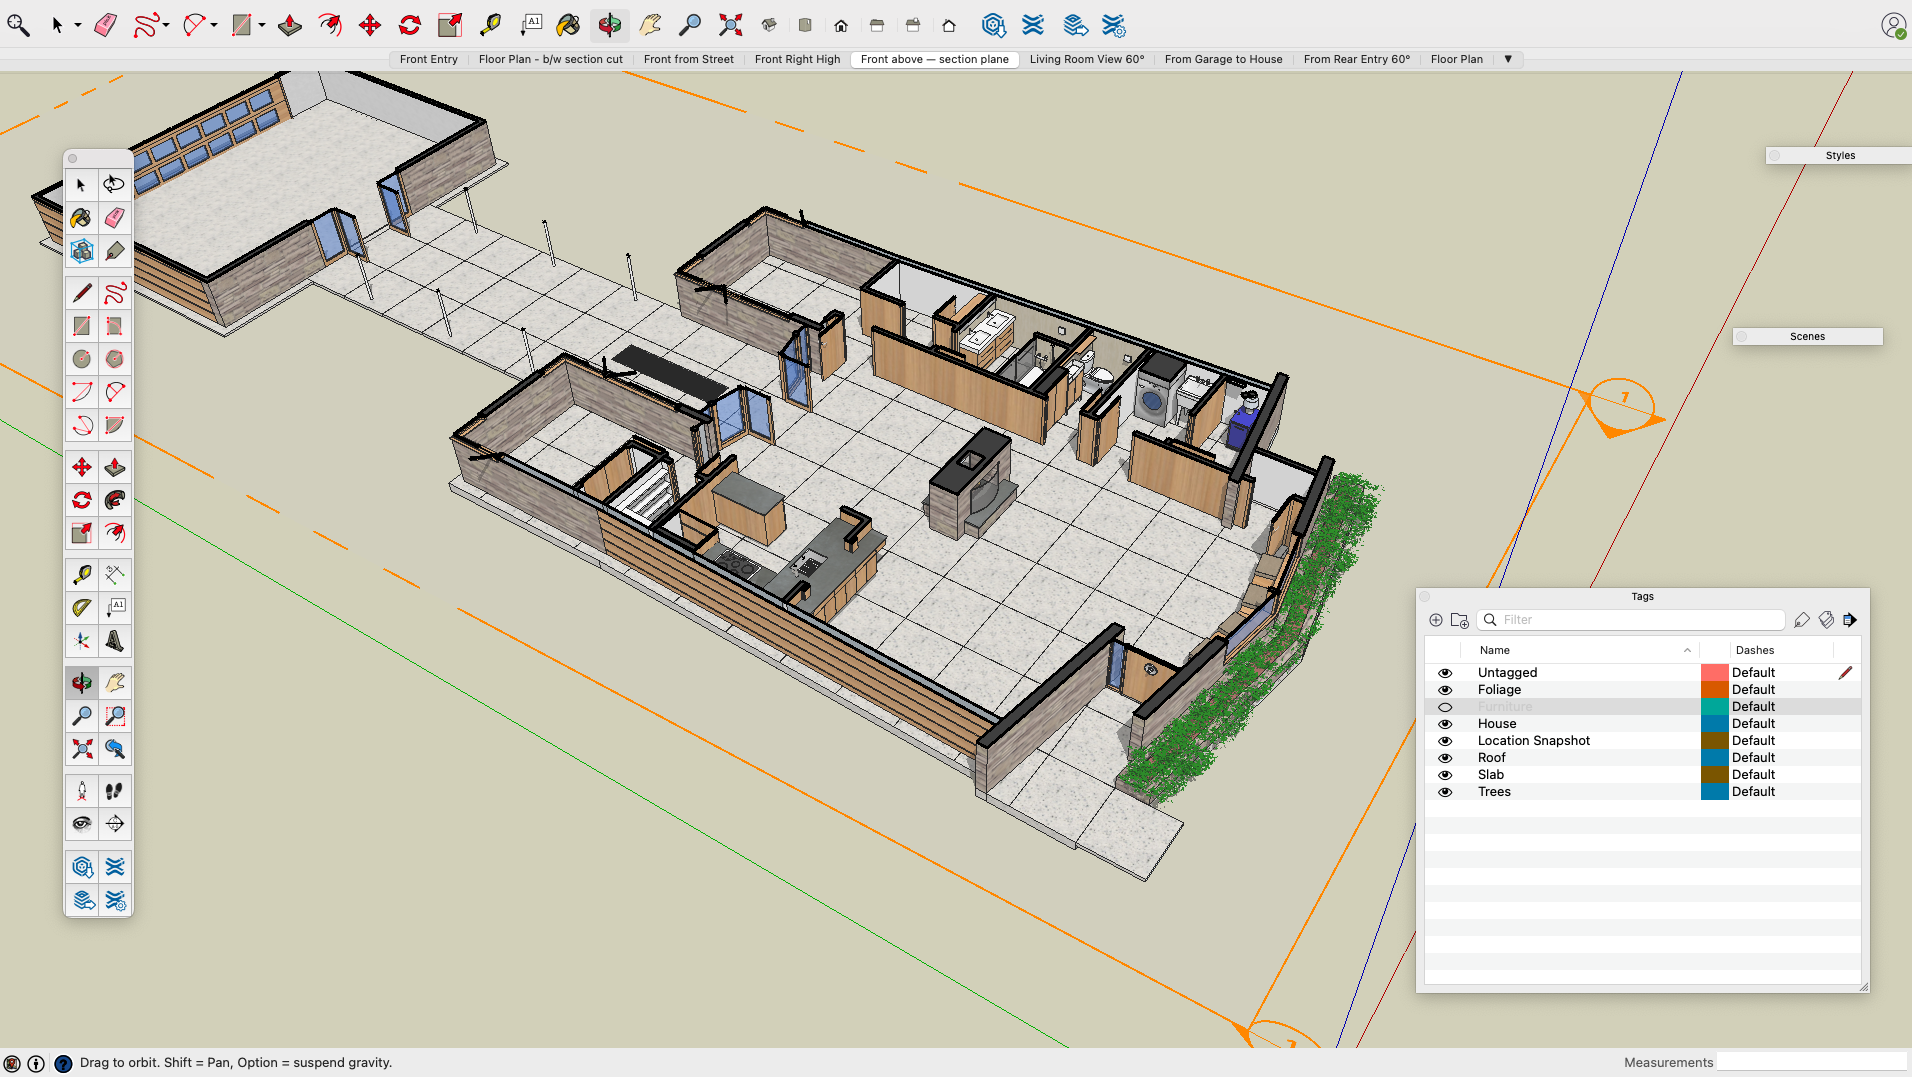Click the House tag color swatch
The width and height of the screenshot is (1912, 1077).
[x=1714, y=724]
